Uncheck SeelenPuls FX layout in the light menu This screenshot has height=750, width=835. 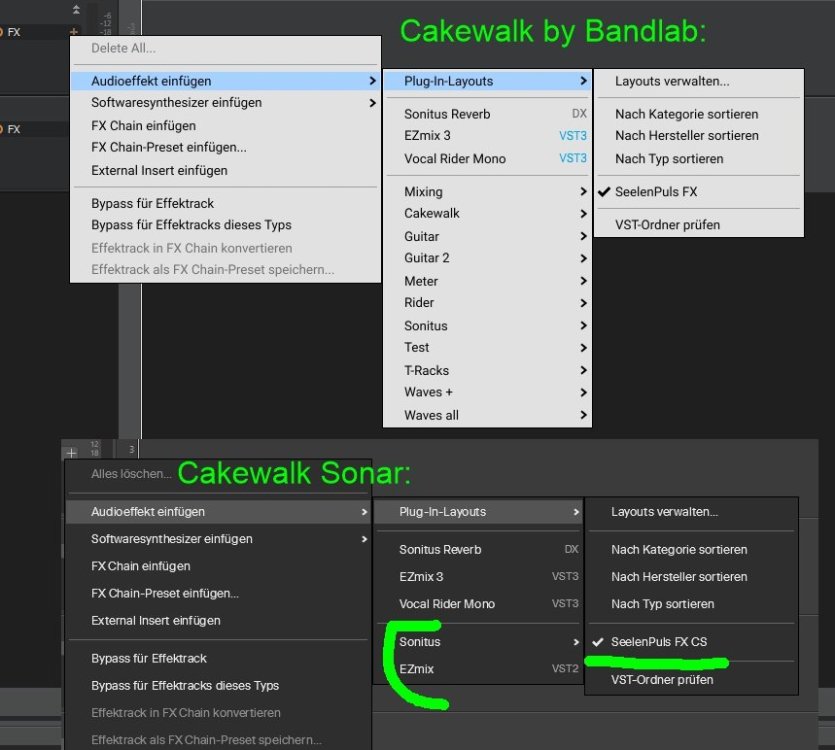pos(699,192)
